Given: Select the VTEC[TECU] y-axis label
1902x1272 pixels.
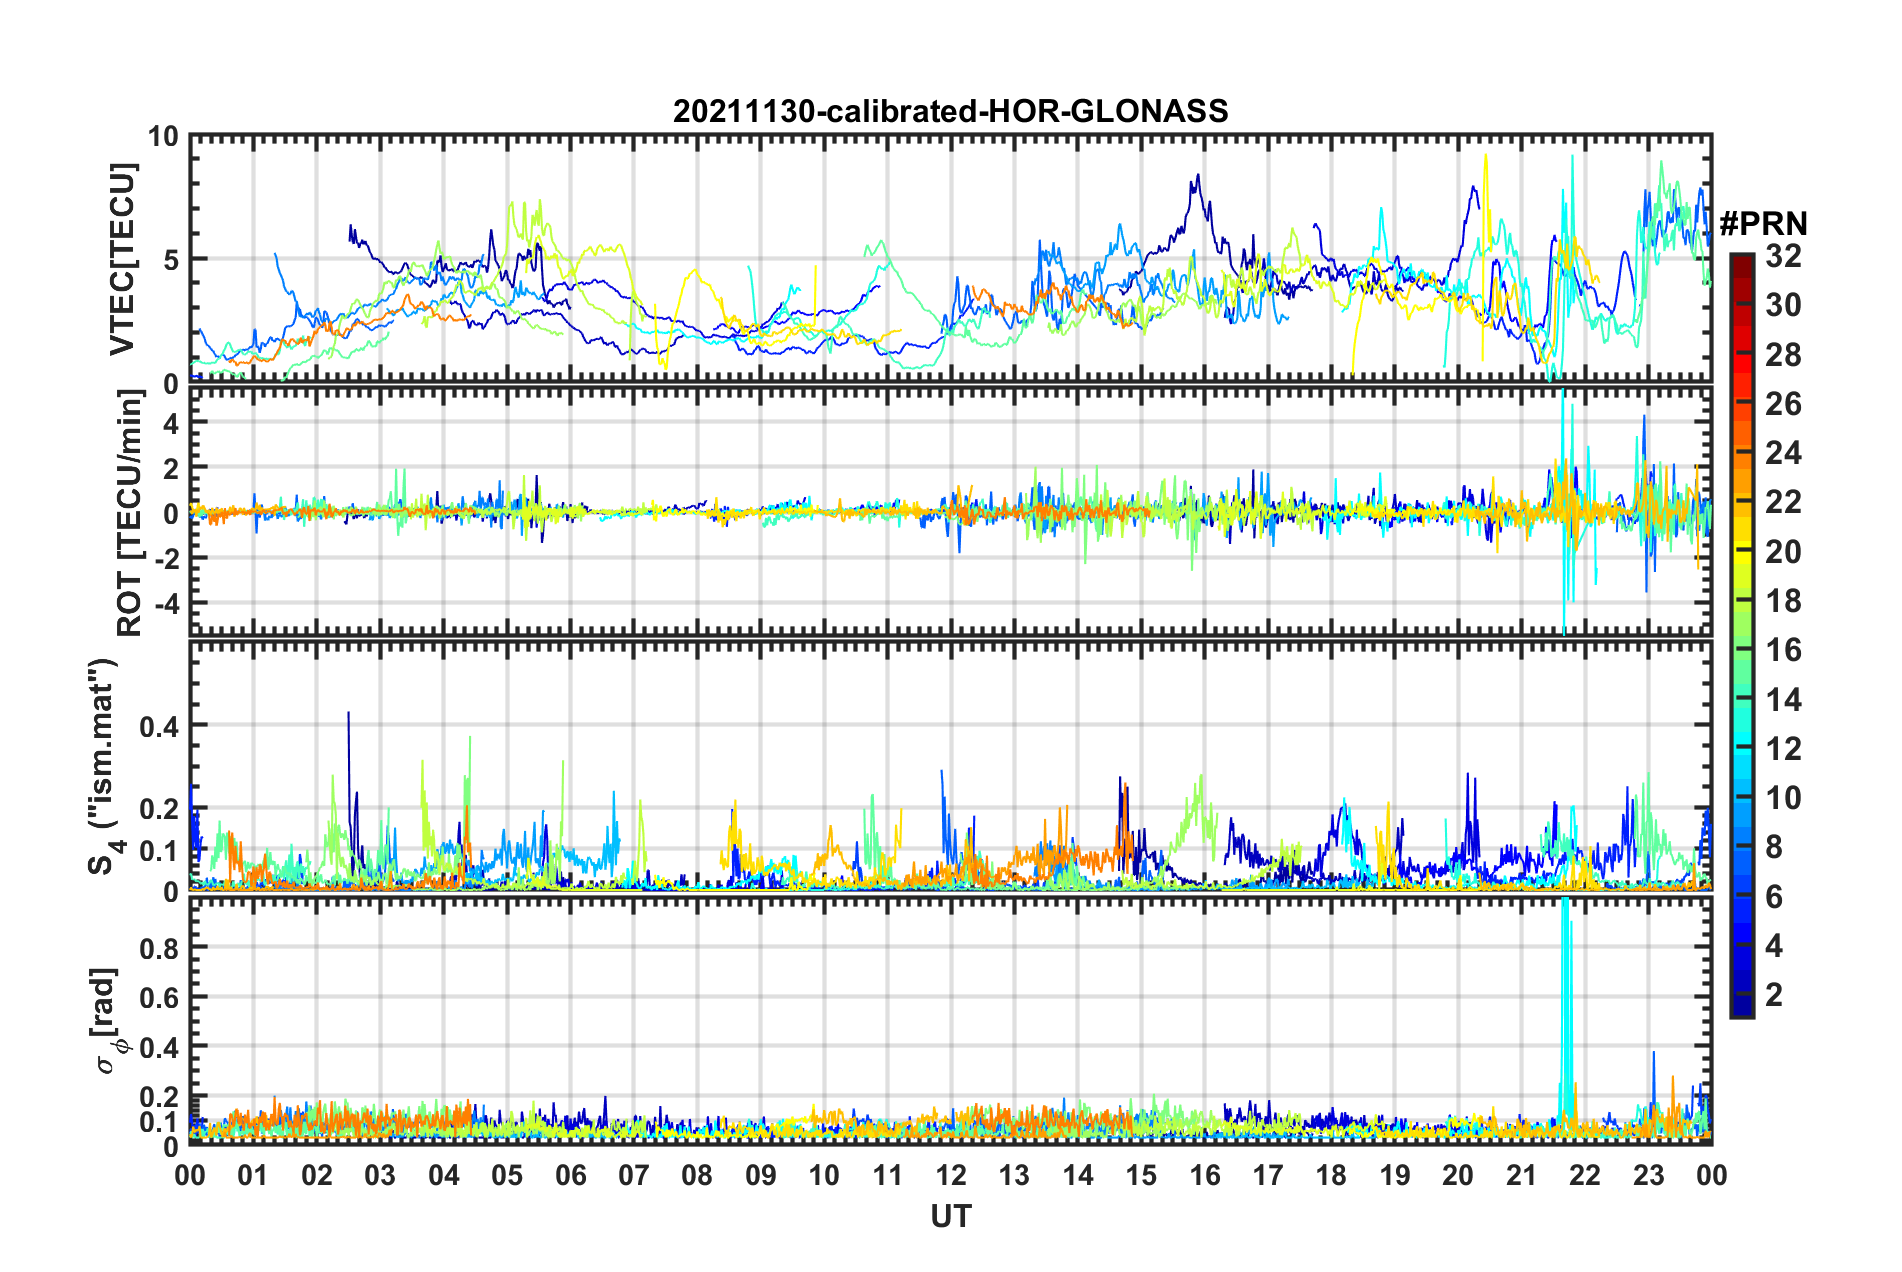Looking at the screenshot, I should (122, 259).
